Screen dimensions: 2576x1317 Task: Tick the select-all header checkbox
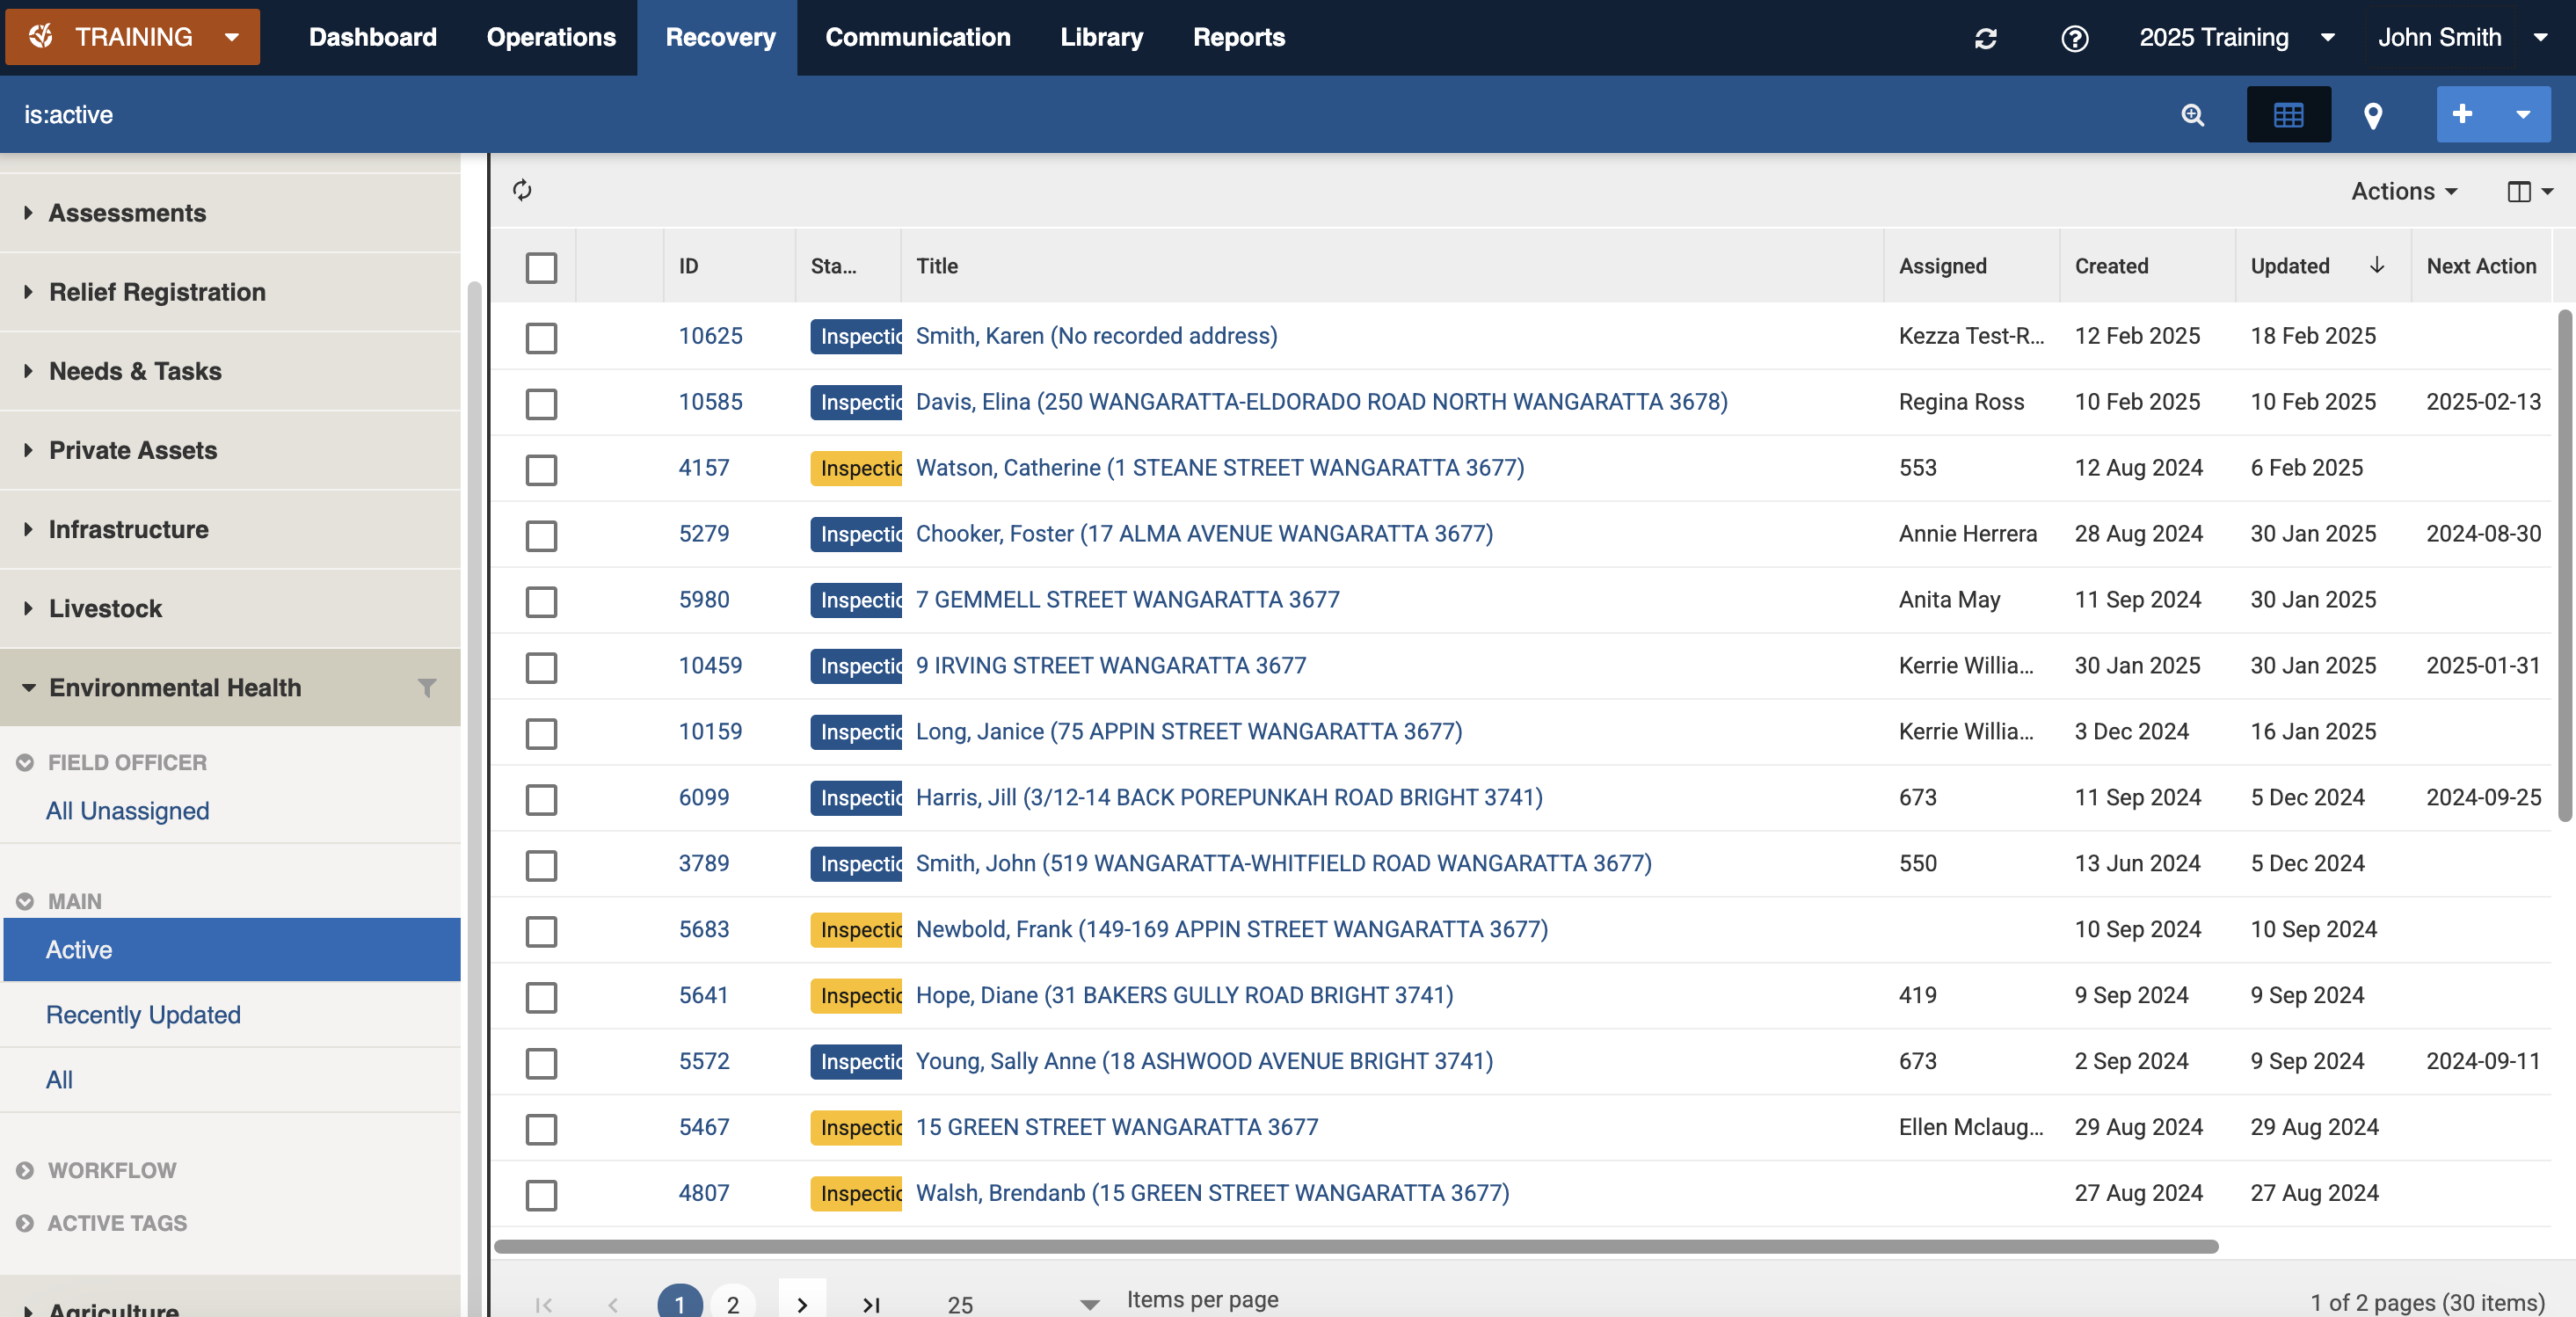click(541, 267)
